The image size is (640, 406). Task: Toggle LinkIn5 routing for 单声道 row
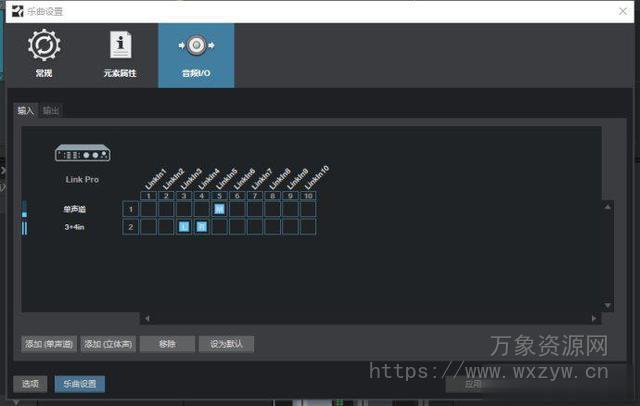tap(219, 209)
